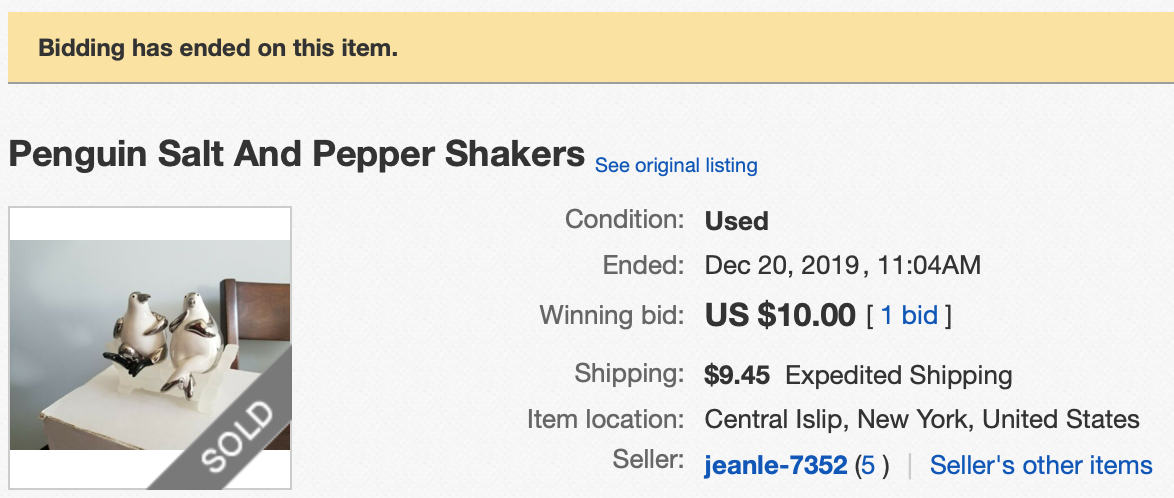Image resolution: width=1174 pixels, height=498 pixels.
Task: Click the Winning bid label
Action: 612,315
